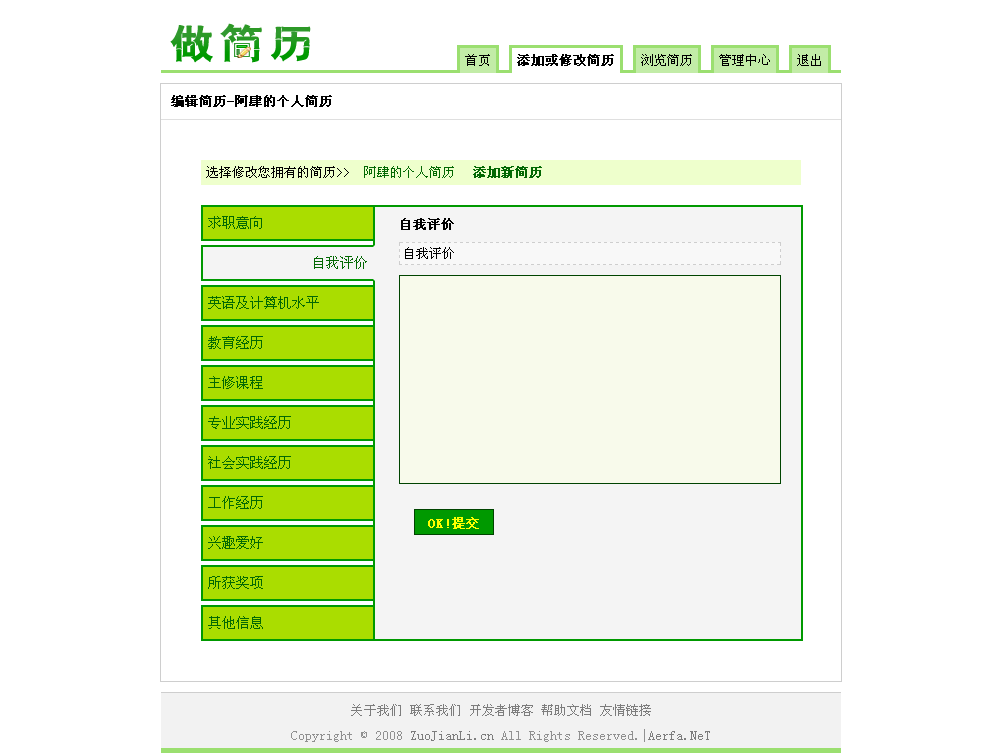The height and width of the screenshot is (753, 1002).
Task: Open the 工作经历 section
Action: click(x=288, y=502)
